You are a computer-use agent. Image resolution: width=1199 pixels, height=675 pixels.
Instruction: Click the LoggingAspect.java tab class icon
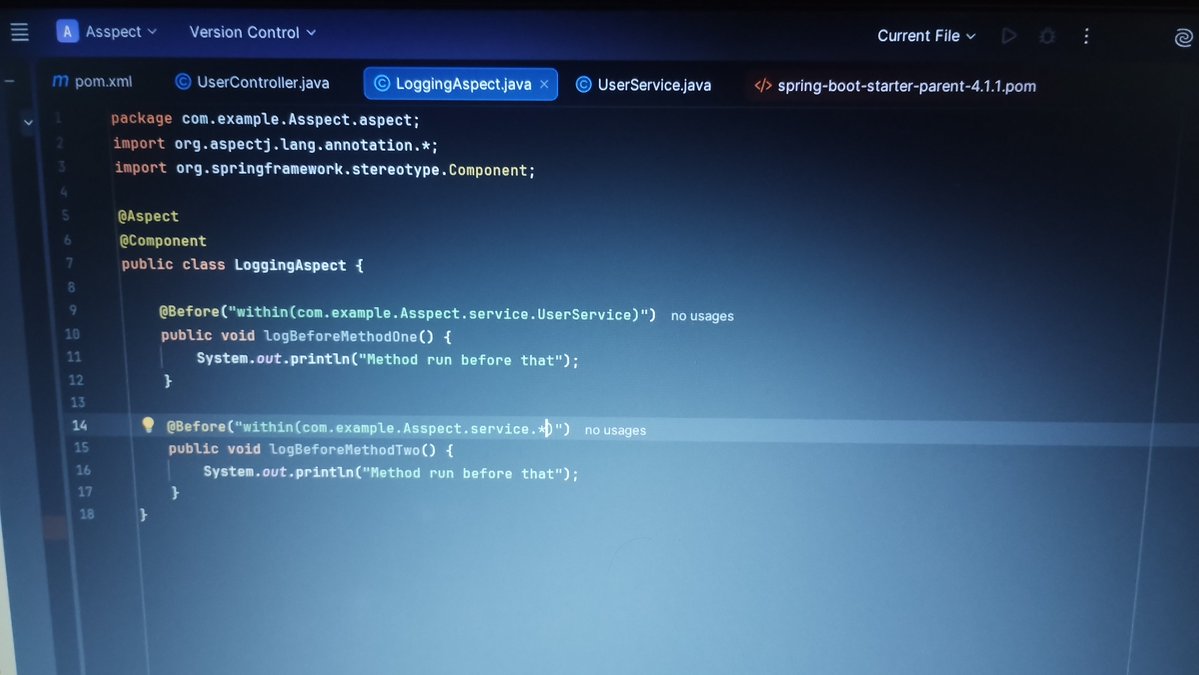(382, 83)
